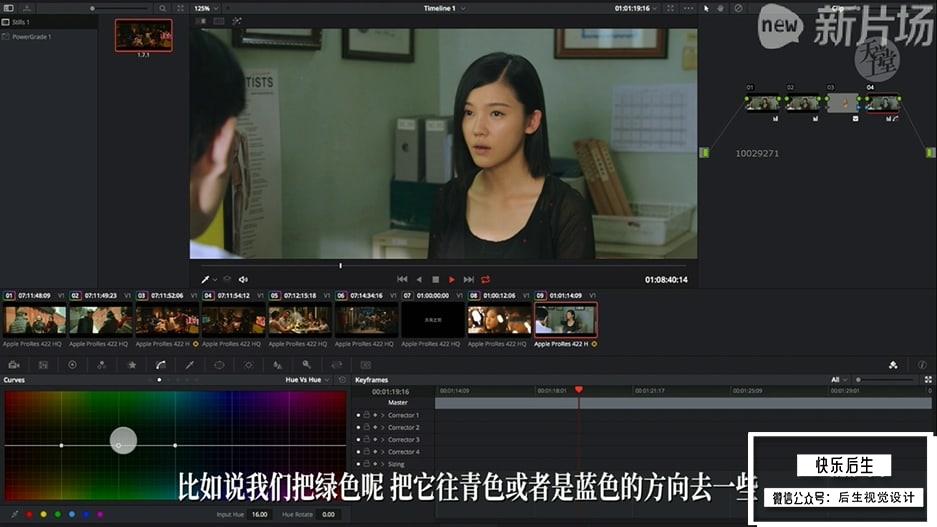Open the Camera Raw palette
Viewport: 937px width, 527px height.
click(14, 365)
